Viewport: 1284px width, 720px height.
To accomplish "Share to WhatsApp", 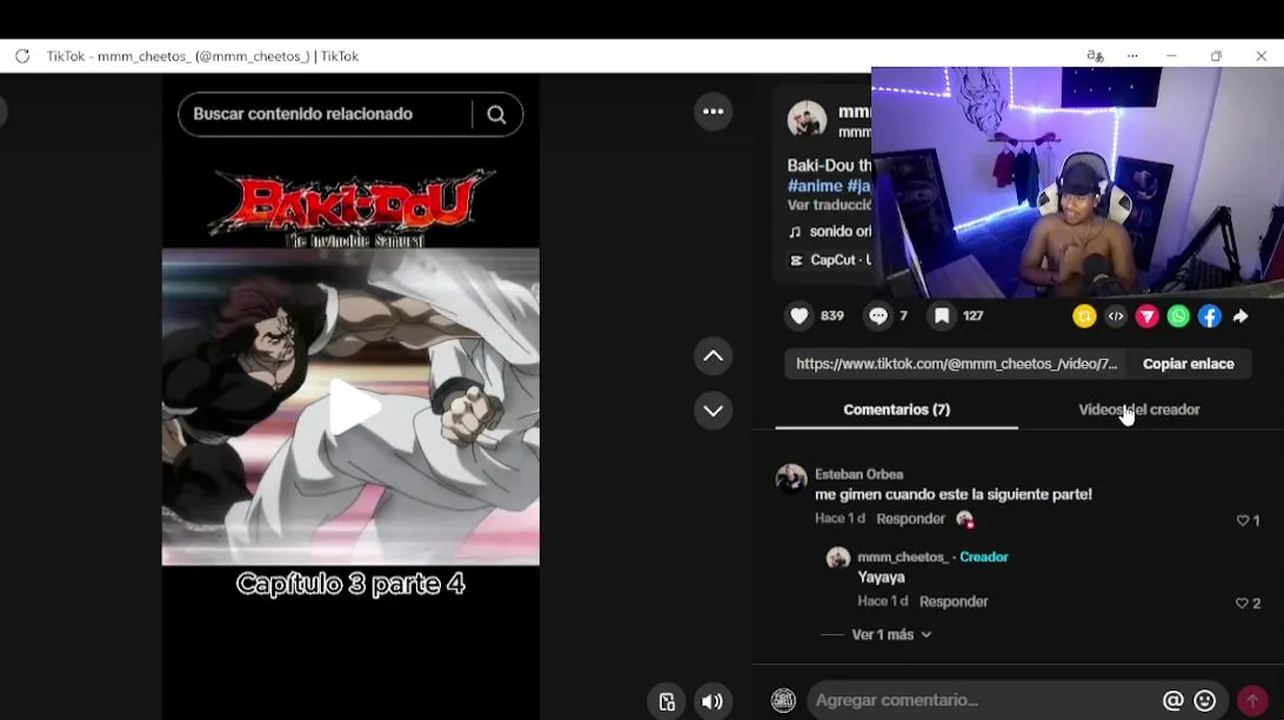I will pos(1179,316).
